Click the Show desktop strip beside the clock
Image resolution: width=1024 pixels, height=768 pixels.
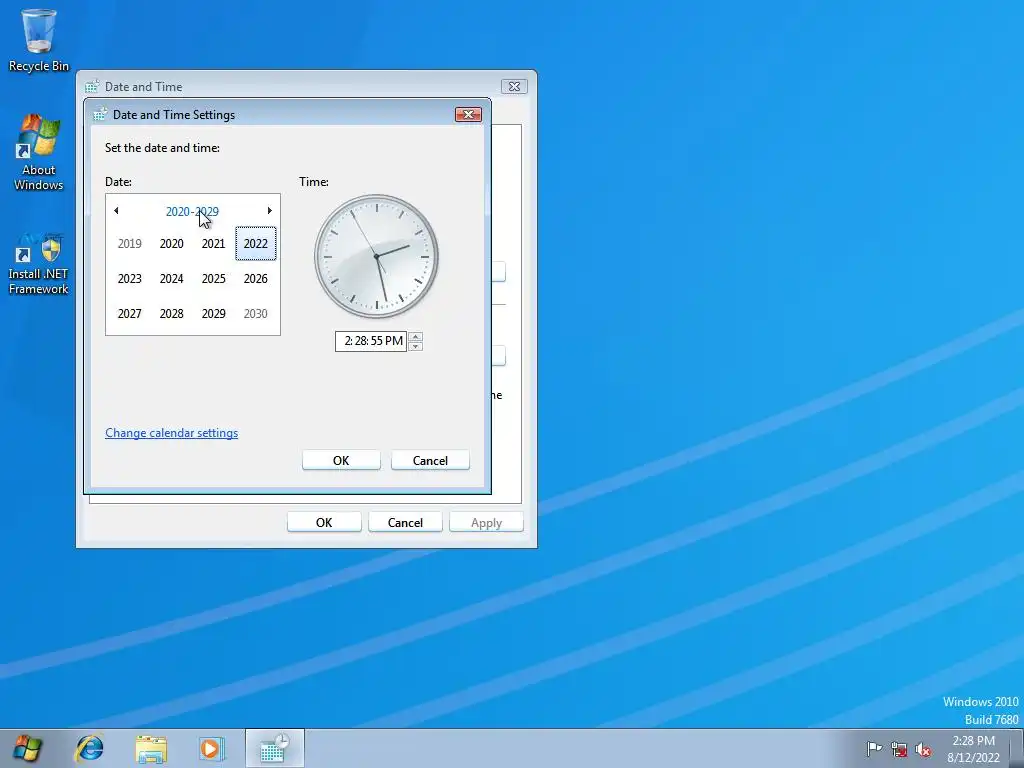1018,749
